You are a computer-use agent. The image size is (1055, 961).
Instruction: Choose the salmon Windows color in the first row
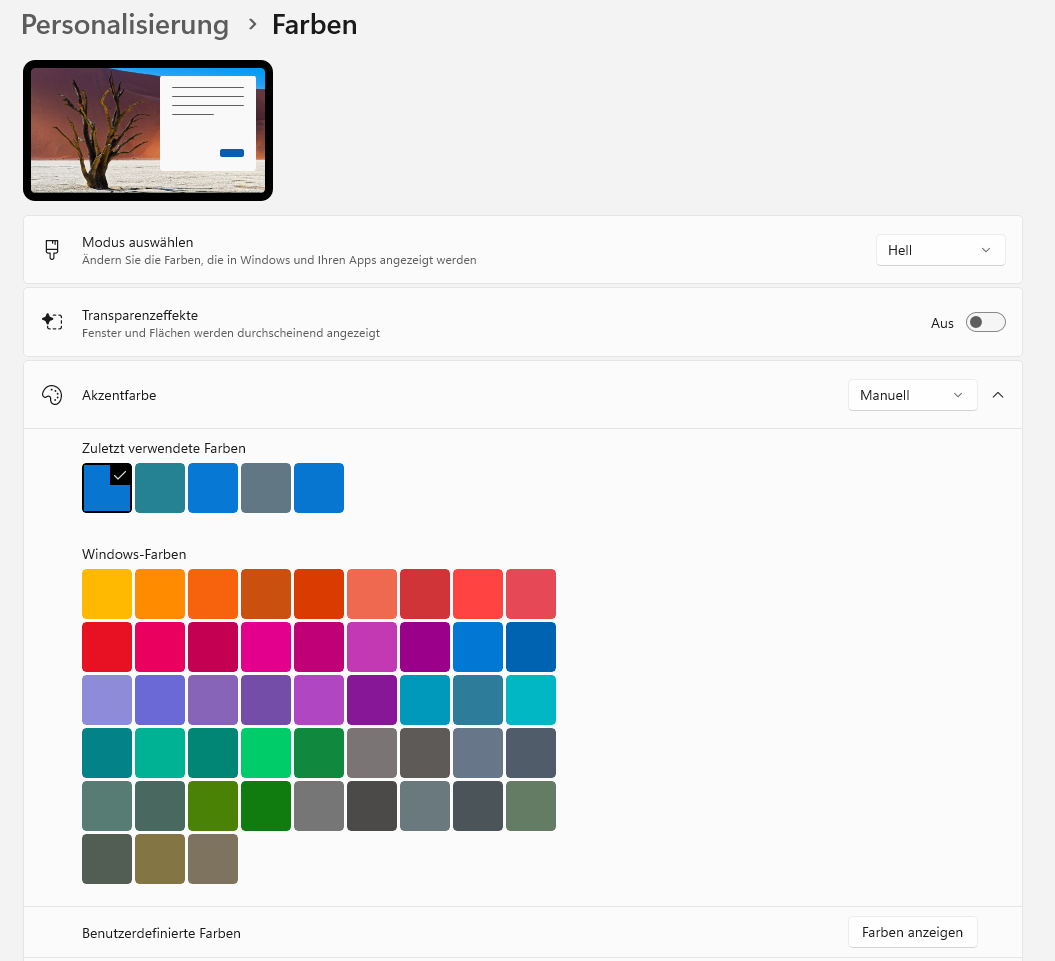click(372, 594)
